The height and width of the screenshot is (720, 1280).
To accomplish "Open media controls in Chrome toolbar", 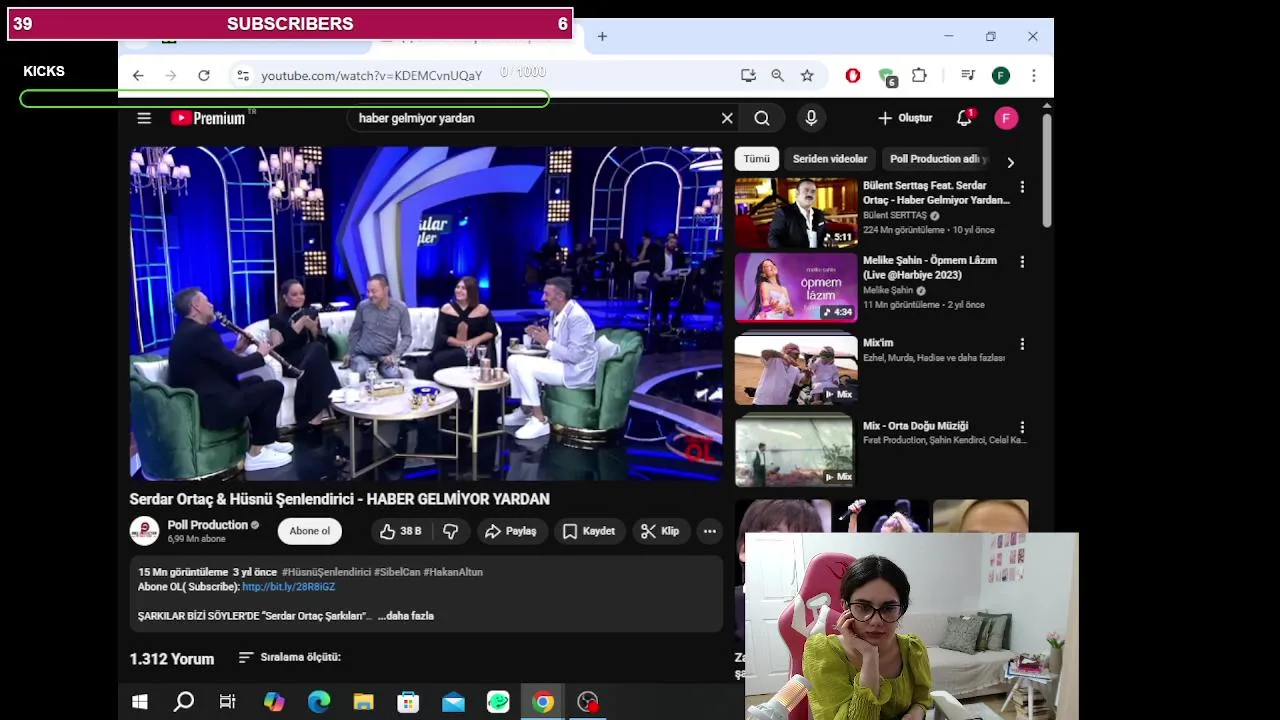I will (x=968, y=76).
